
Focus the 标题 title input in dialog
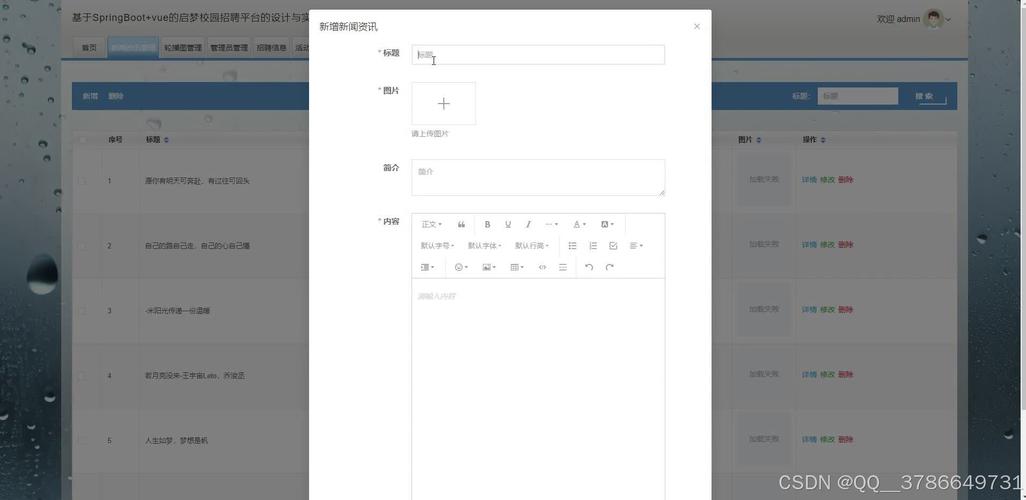pos(538,55)
